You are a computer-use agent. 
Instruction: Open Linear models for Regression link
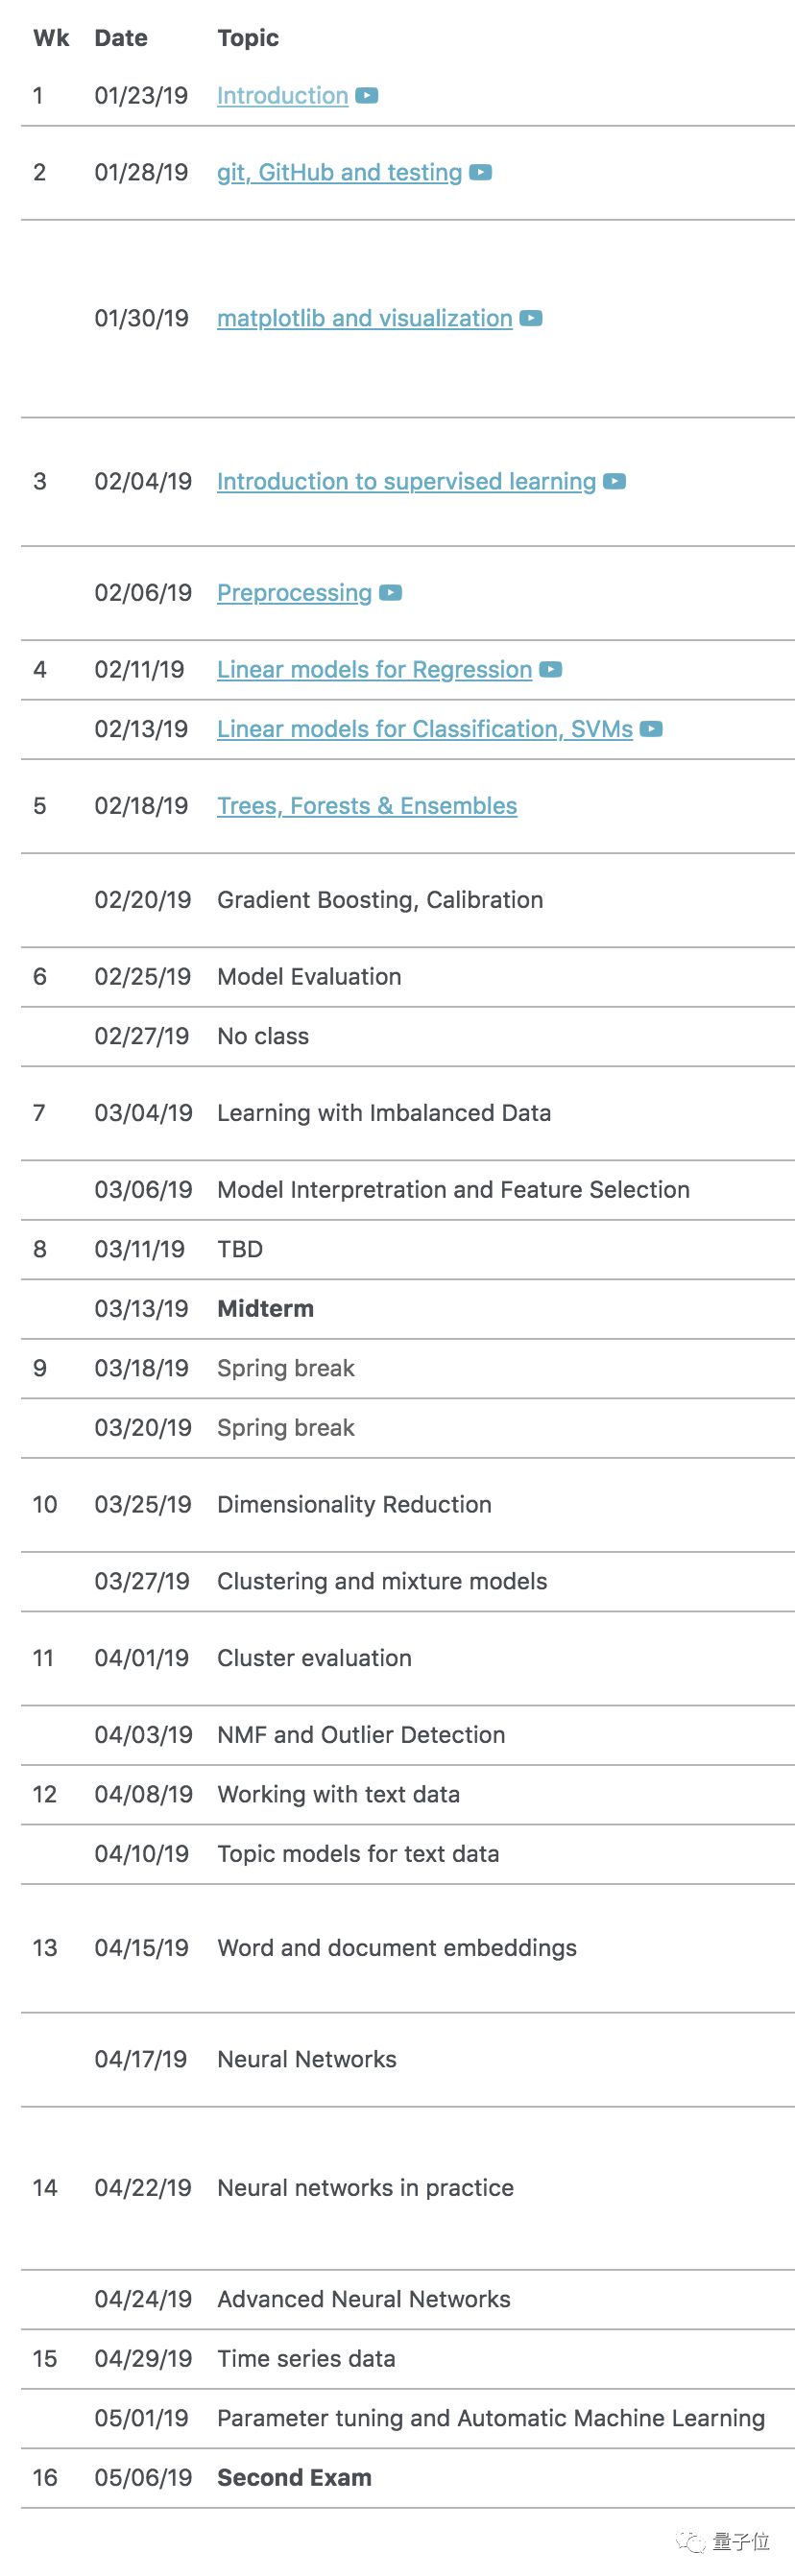tap(374, 670)
